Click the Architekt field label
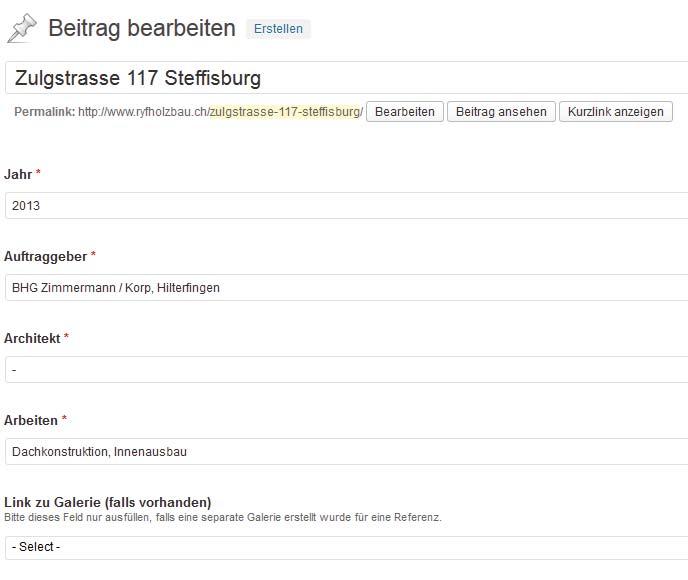Viewport: 688px width, 580px height. click(32, 338)
